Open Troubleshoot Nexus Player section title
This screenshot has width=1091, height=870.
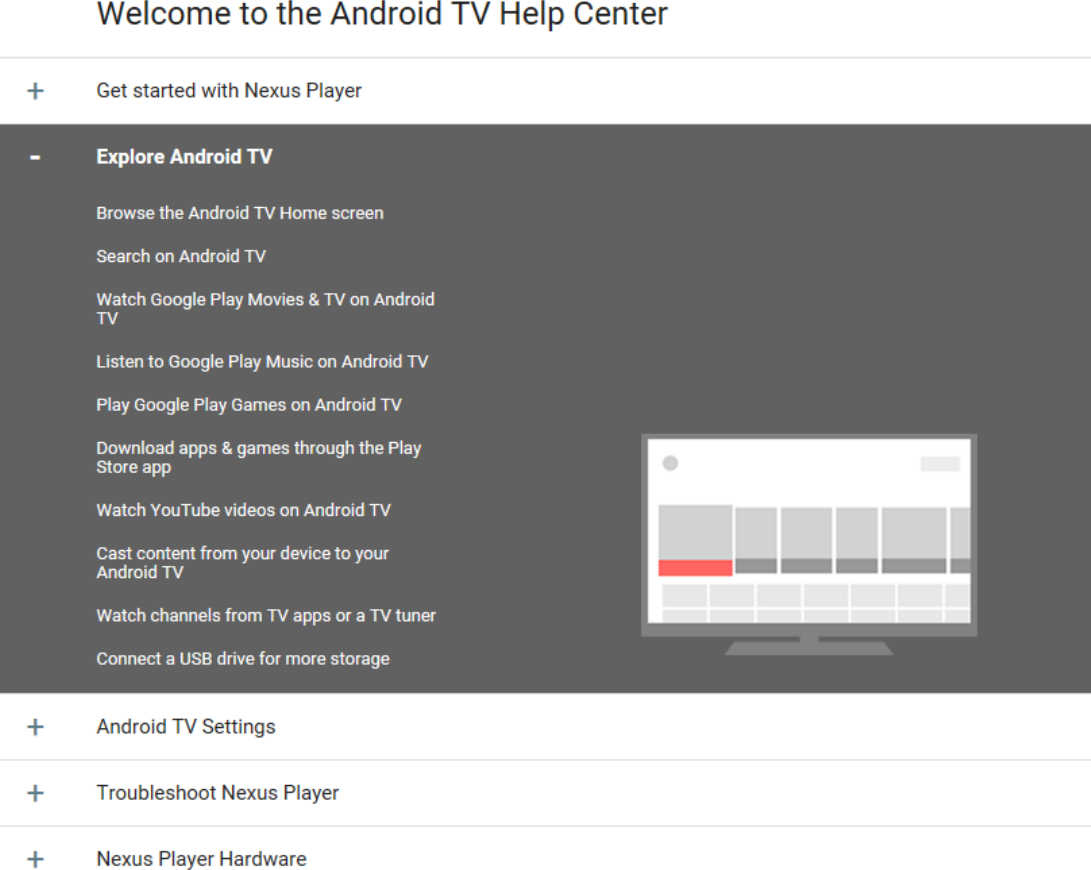coord(218,793)
